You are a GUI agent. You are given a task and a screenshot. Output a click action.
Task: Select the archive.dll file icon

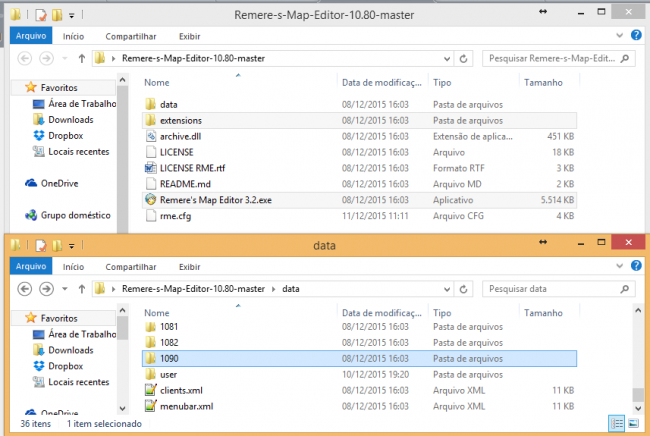click(150, 136)
